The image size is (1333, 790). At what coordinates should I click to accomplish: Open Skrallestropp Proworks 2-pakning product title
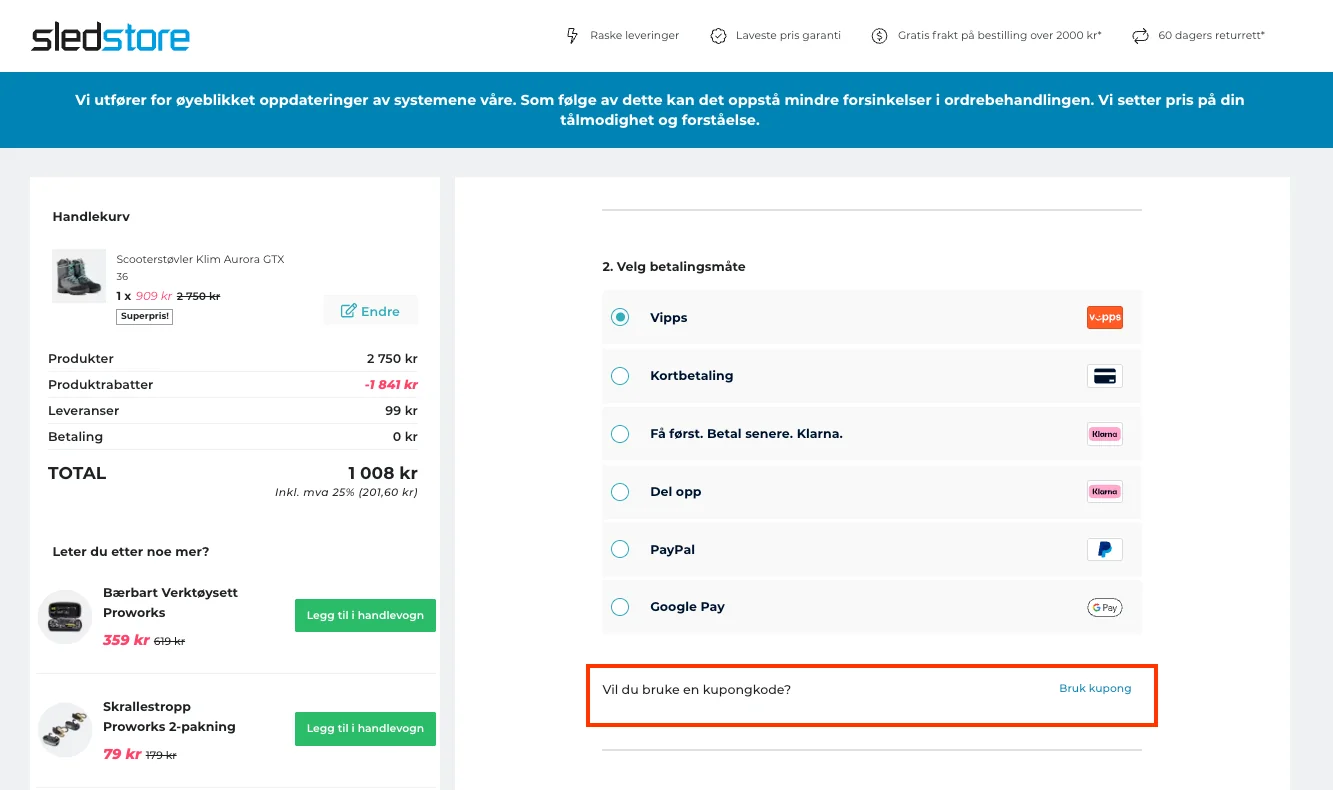[169, 716]
